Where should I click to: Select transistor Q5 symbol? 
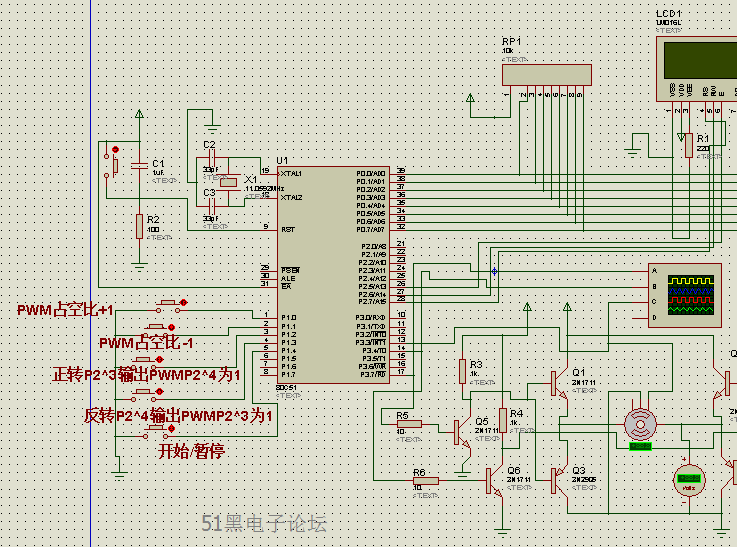point(462,432)
